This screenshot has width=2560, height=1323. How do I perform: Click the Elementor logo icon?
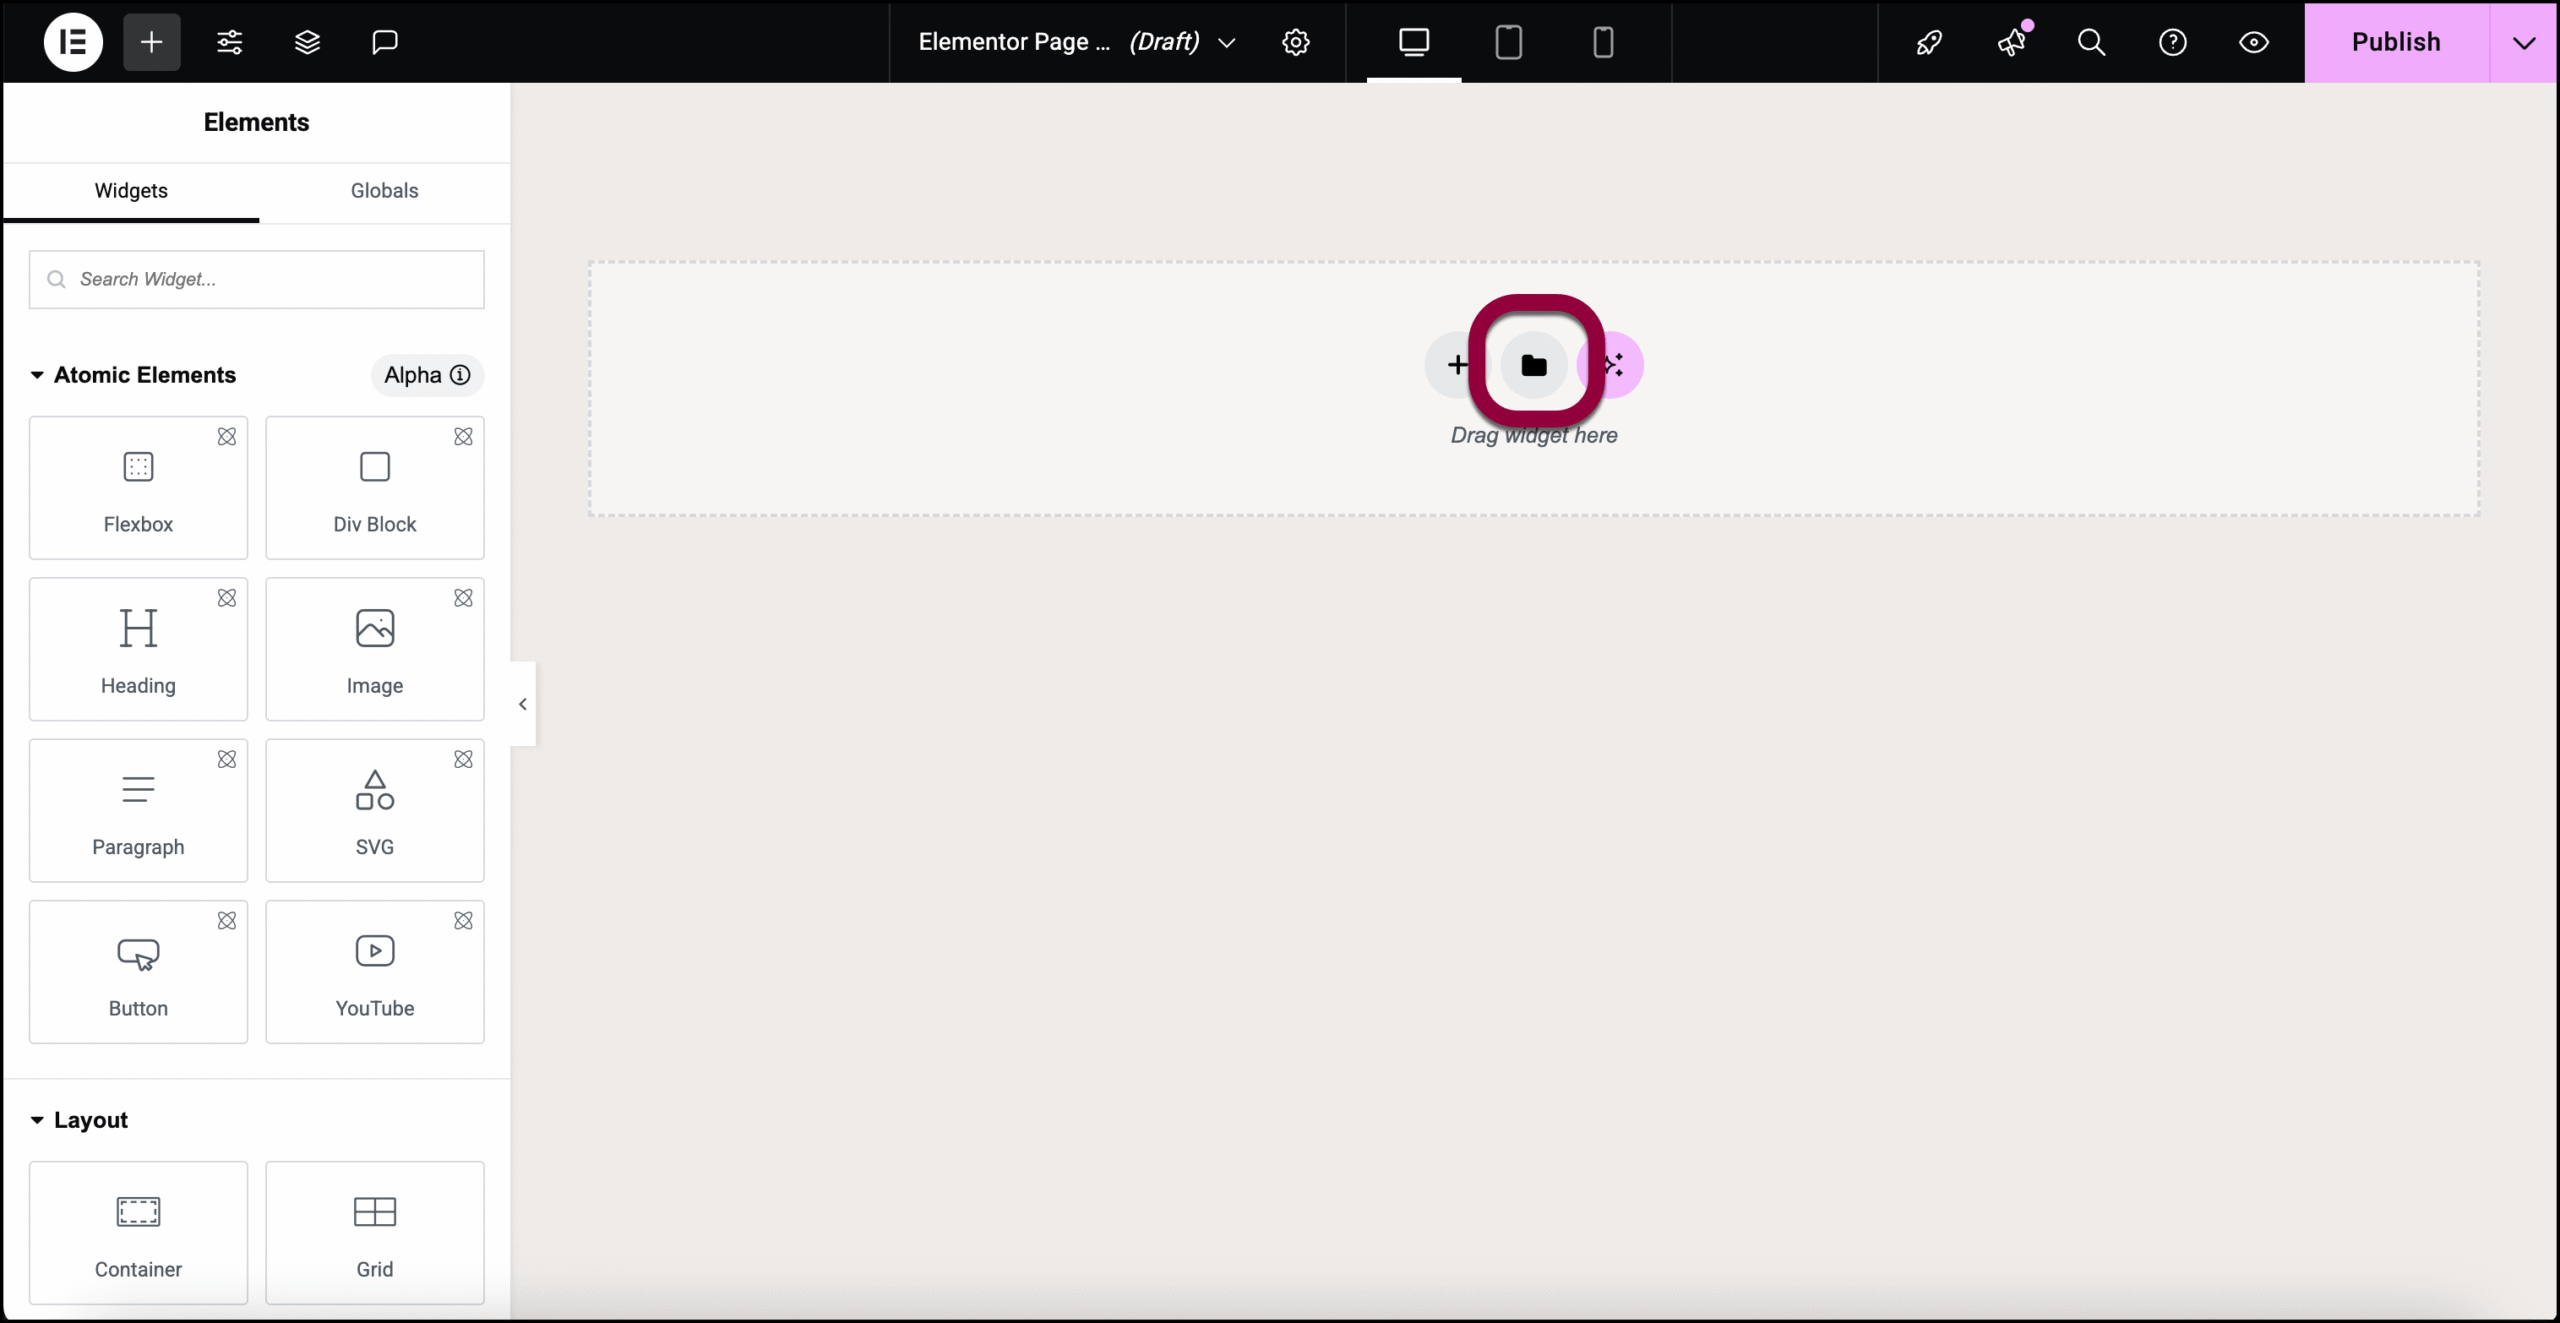pos(73,42)
